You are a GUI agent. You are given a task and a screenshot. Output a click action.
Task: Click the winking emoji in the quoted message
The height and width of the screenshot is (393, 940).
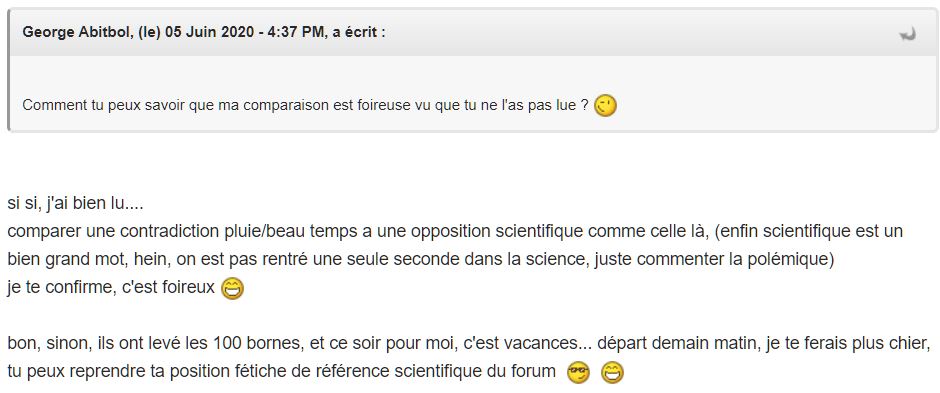(605, 106)
